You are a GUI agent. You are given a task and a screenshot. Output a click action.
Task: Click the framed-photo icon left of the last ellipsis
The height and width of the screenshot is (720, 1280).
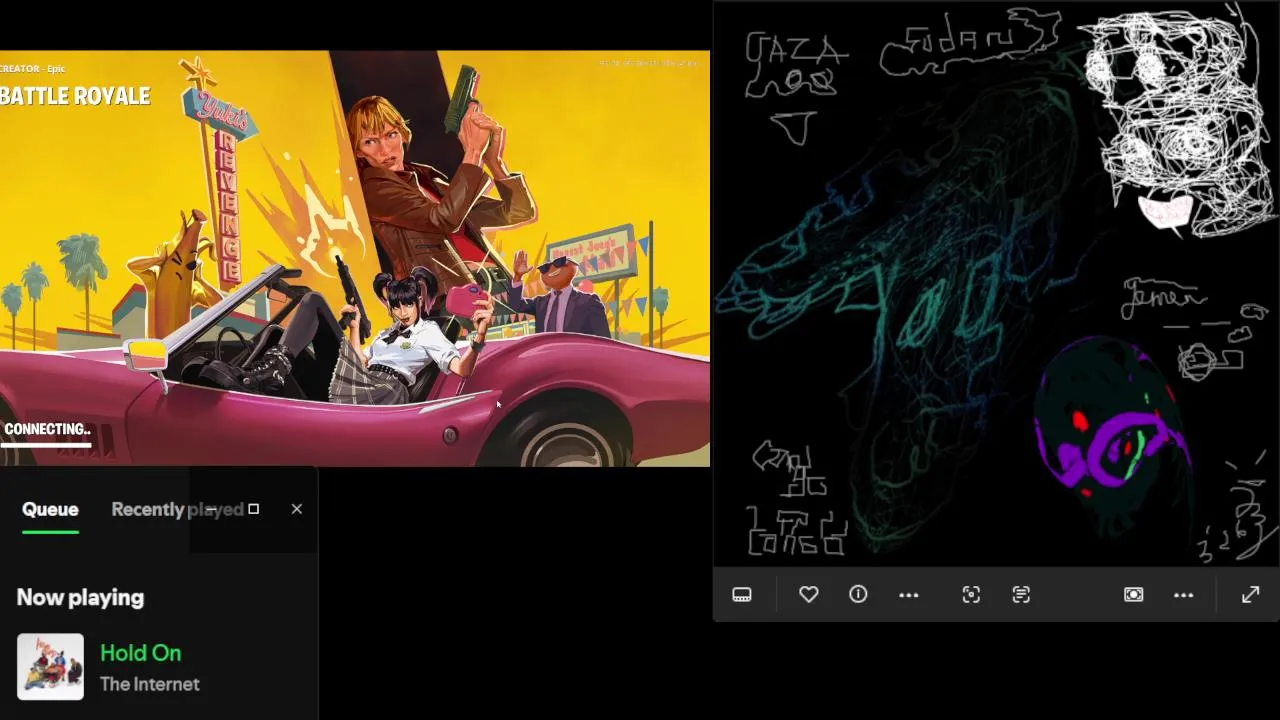pos(1133,595)
